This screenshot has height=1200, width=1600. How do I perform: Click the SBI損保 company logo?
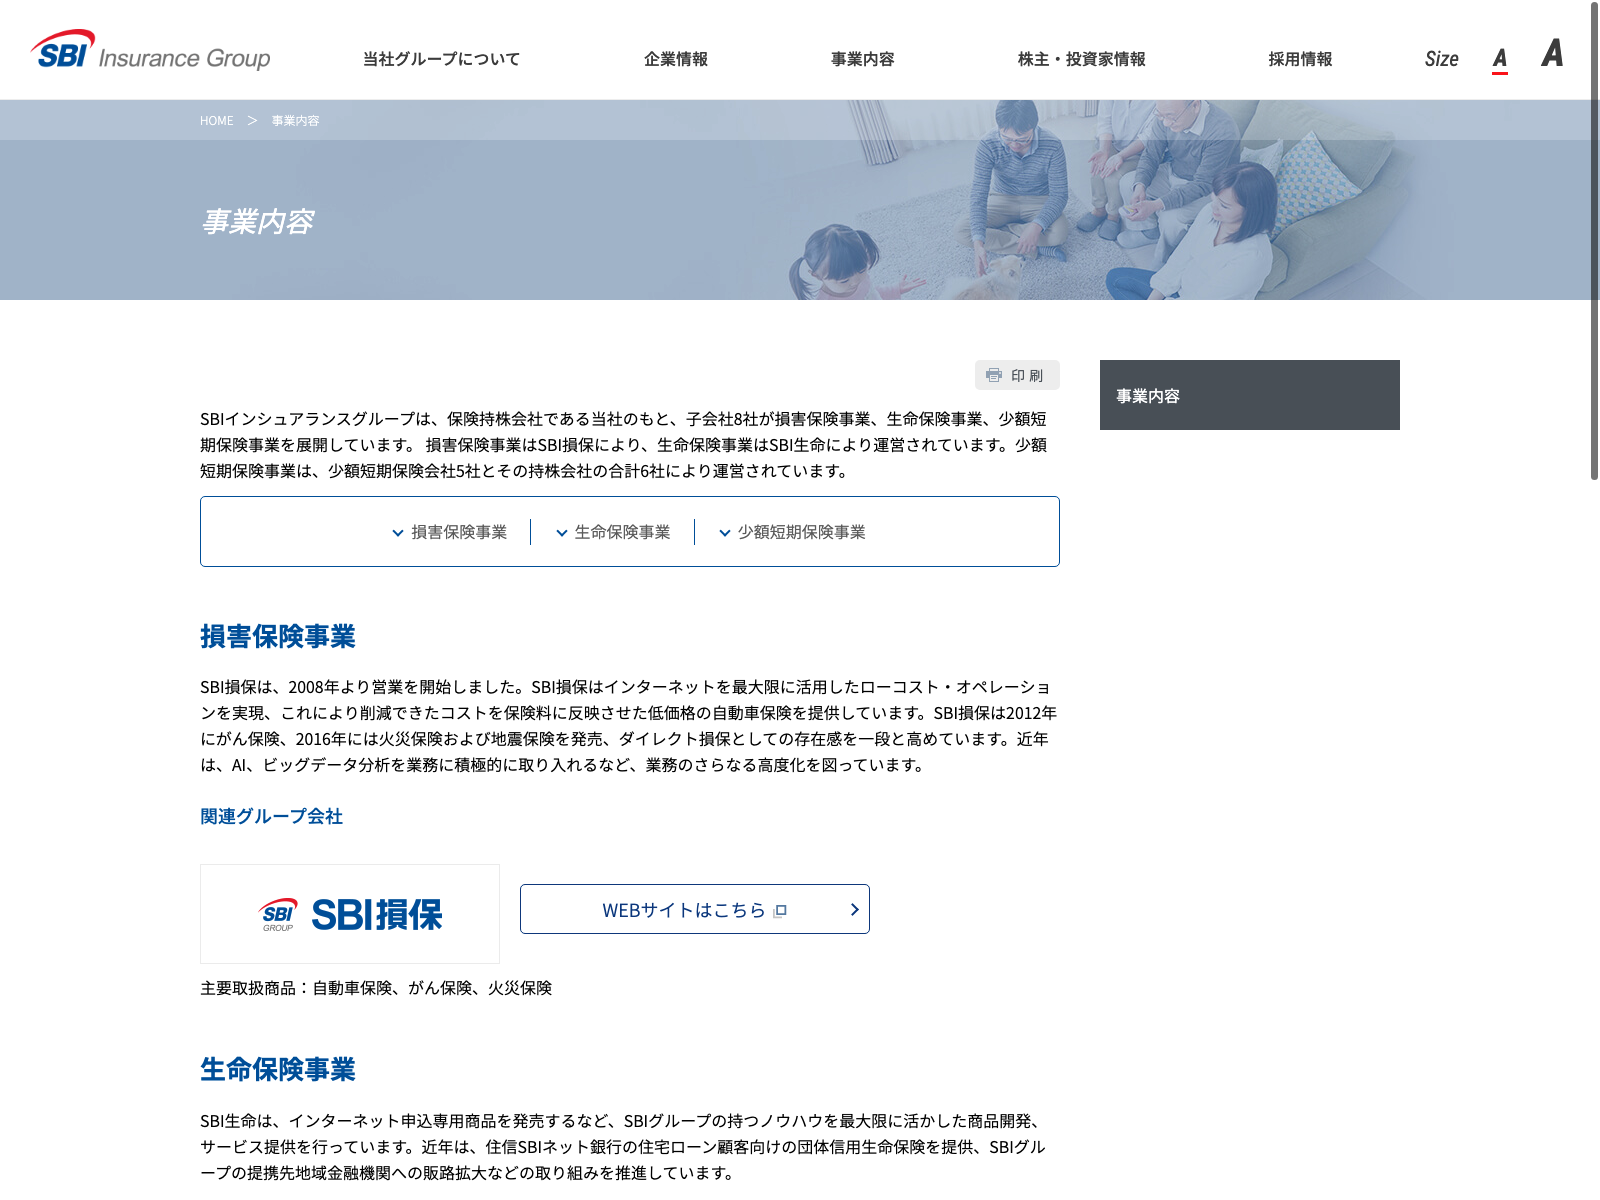click(350, 914)
